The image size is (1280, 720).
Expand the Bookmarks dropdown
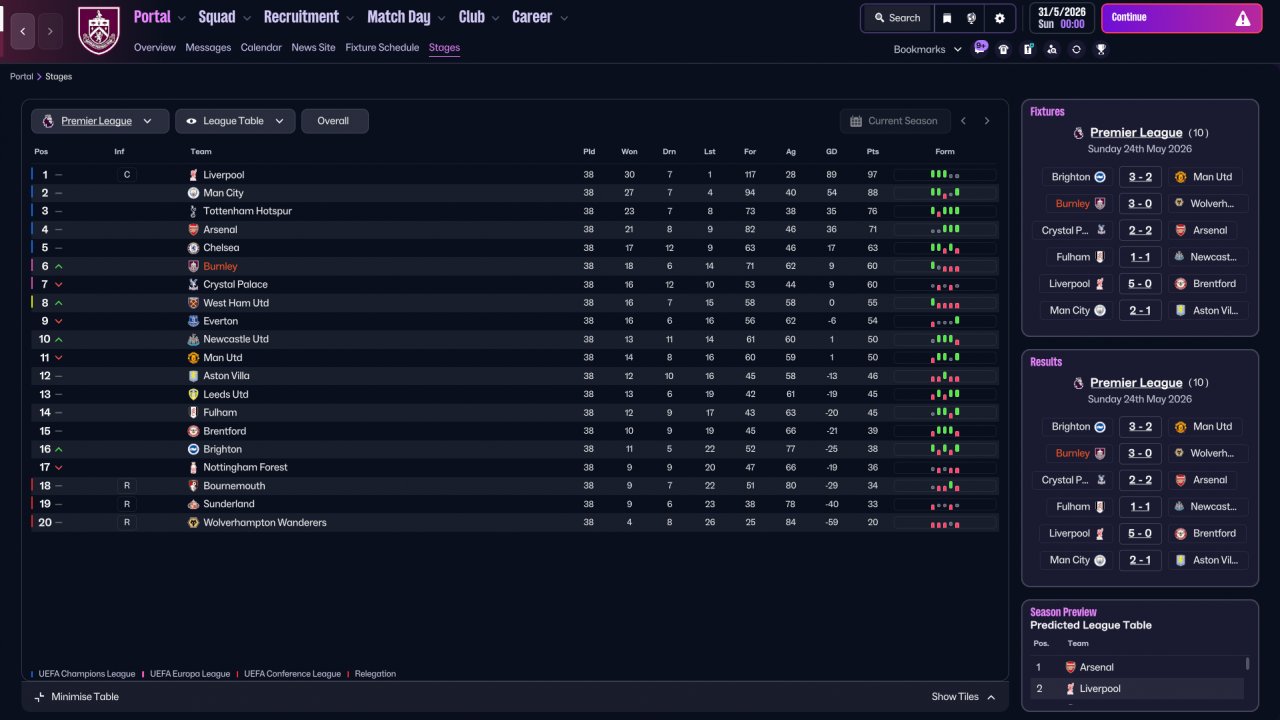coord(928,49)
